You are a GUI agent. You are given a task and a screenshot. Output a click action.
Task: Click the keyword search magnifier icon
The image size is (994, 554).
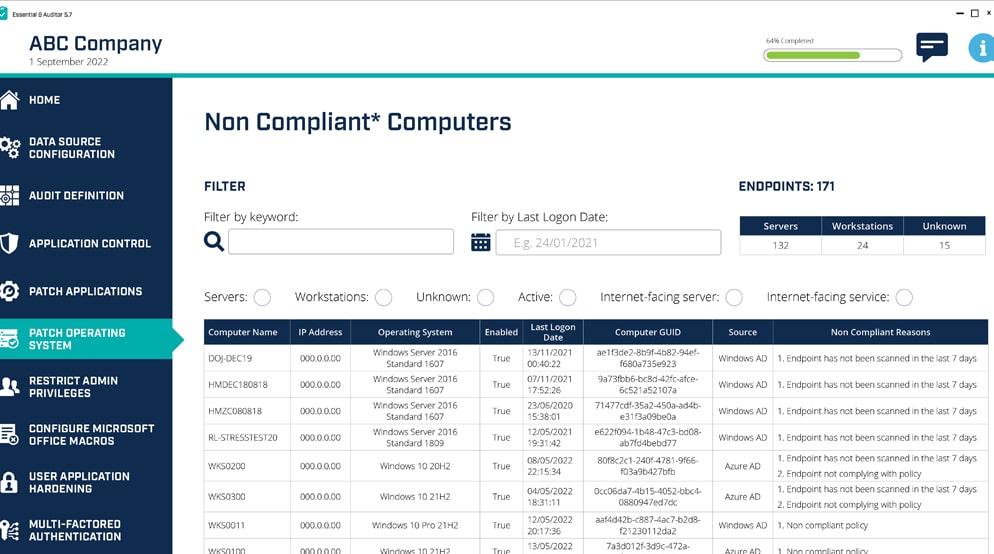pos(214,241)
